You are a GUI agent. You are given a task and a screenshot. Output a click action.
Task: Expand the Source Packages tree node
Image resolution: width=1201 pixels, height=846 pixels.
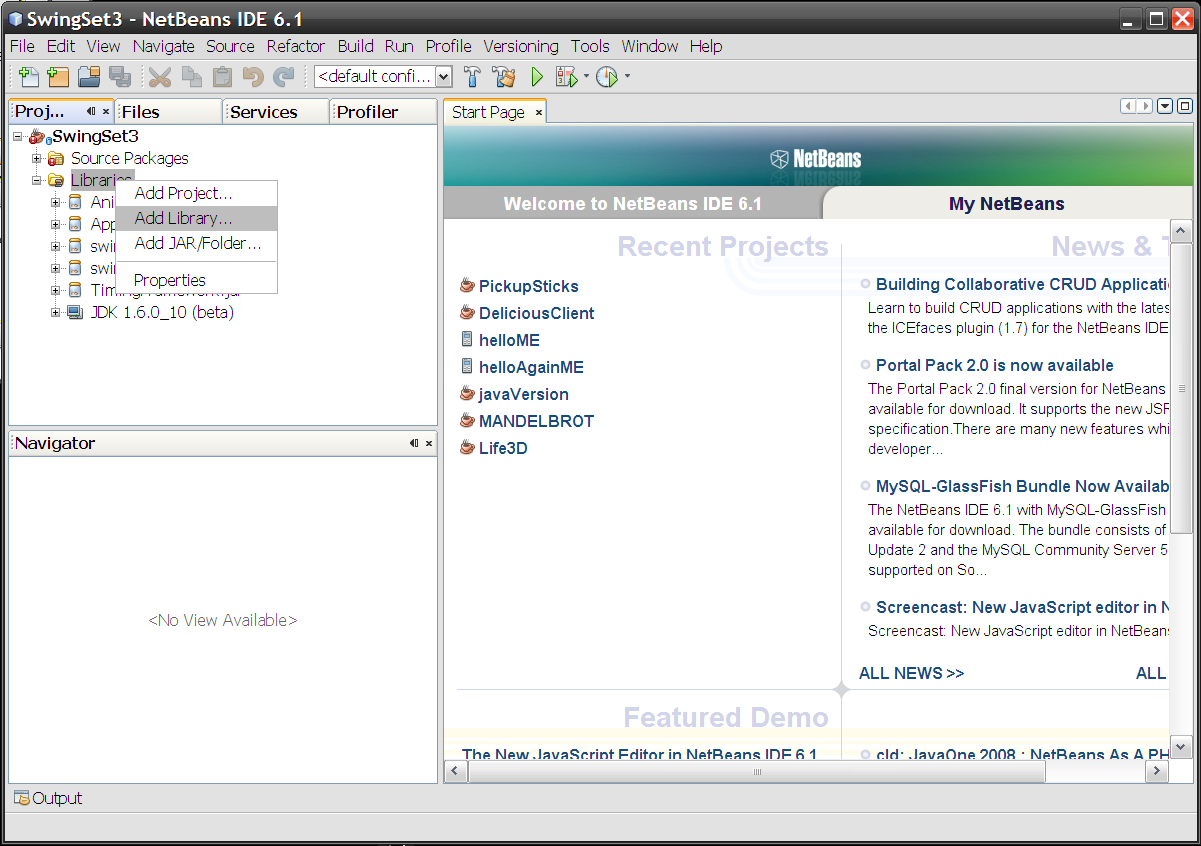pyautogui.click(x=37, y=158)
